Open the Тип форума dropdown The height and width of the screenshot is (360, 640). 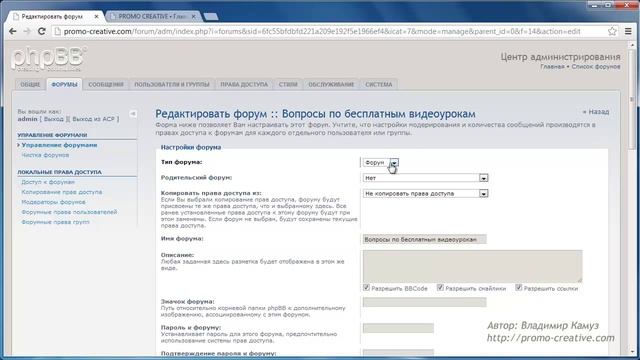(381, 162)
